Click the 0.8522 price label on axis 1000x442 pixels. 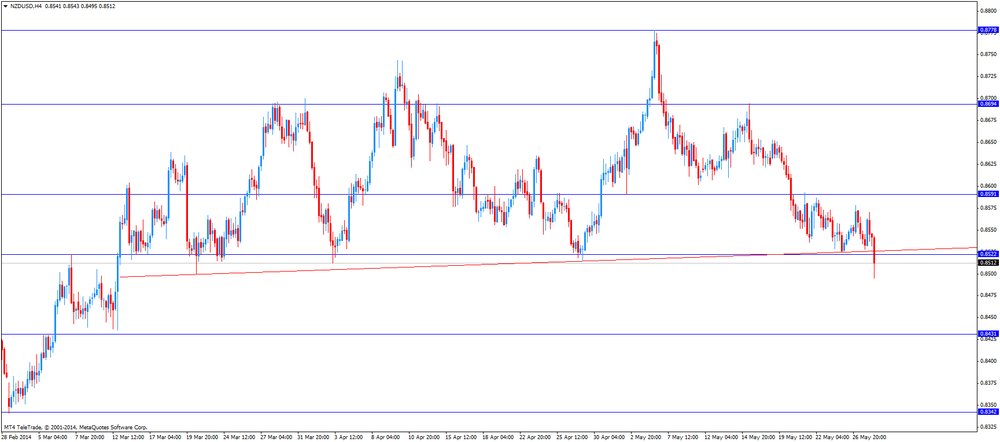point(988,254)
